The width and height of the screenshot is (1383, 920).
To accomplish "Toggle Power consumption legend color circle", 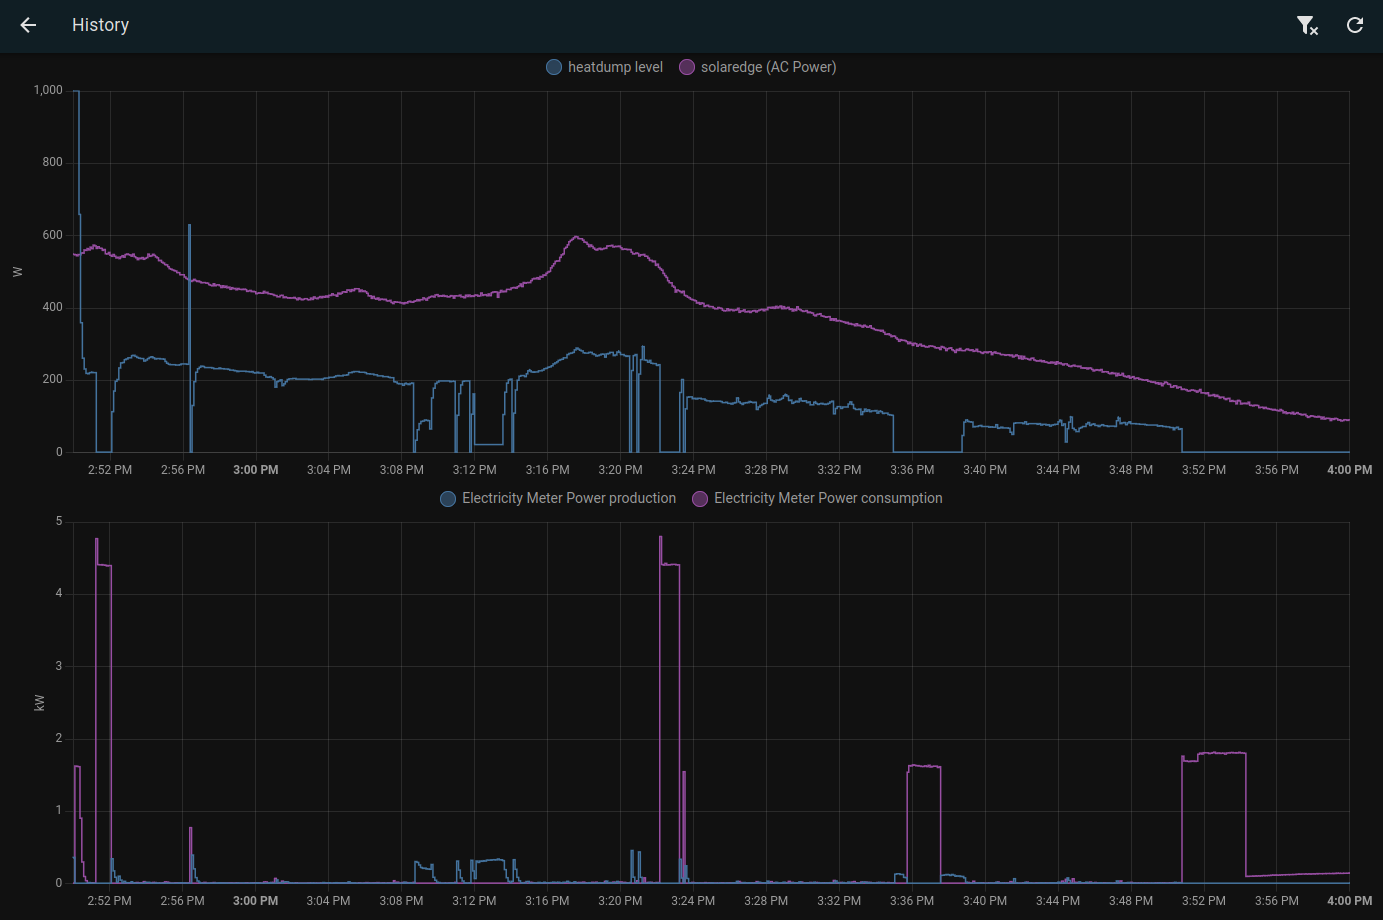I will (x=700, y=498).
